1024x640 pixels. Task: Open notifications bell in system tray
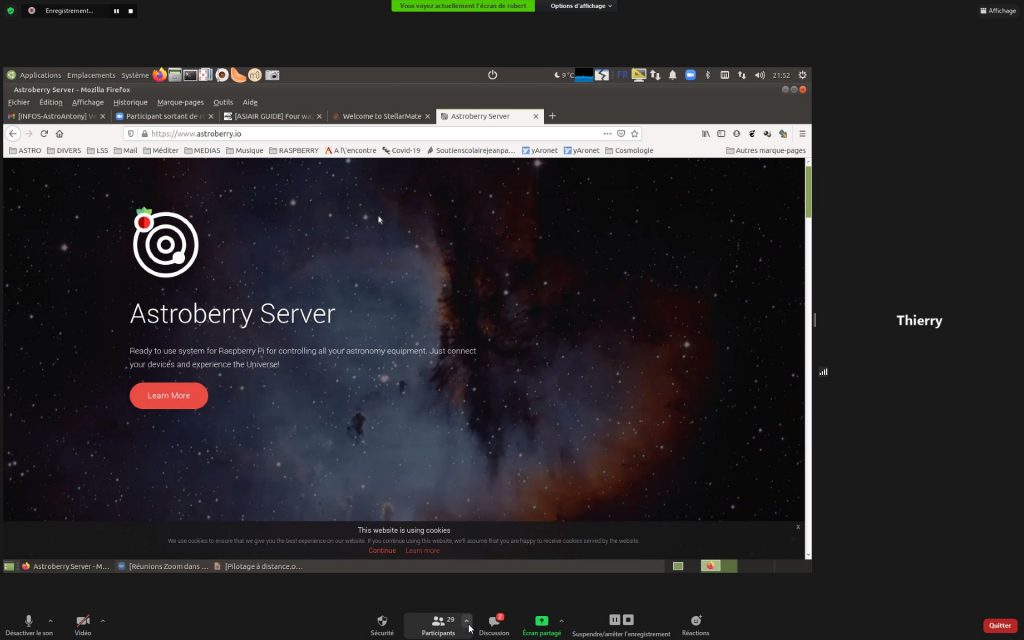(x=672, y=75)
